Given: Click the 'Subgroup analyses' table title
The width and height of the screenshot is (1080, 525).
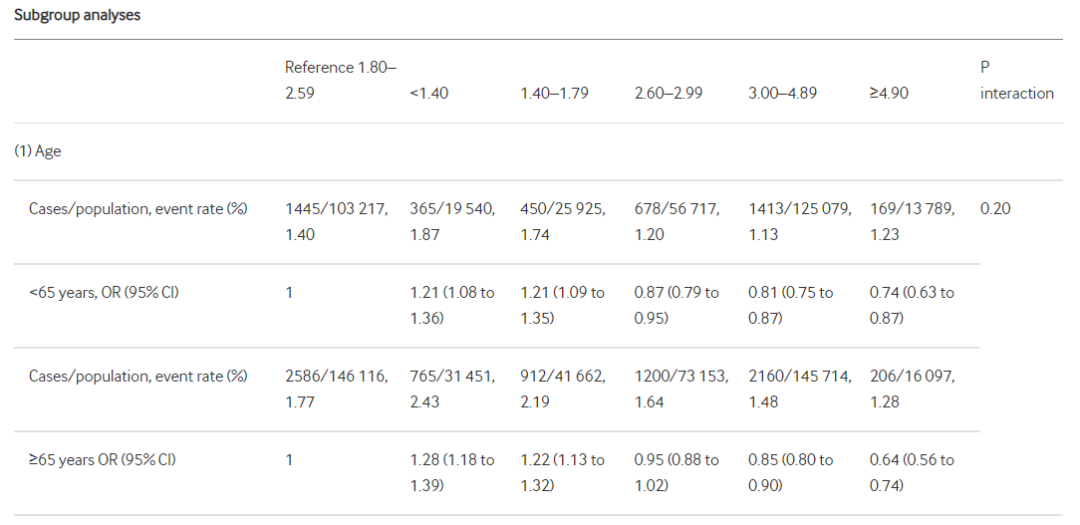Looking at the screenshot, I should click(77, 15).
